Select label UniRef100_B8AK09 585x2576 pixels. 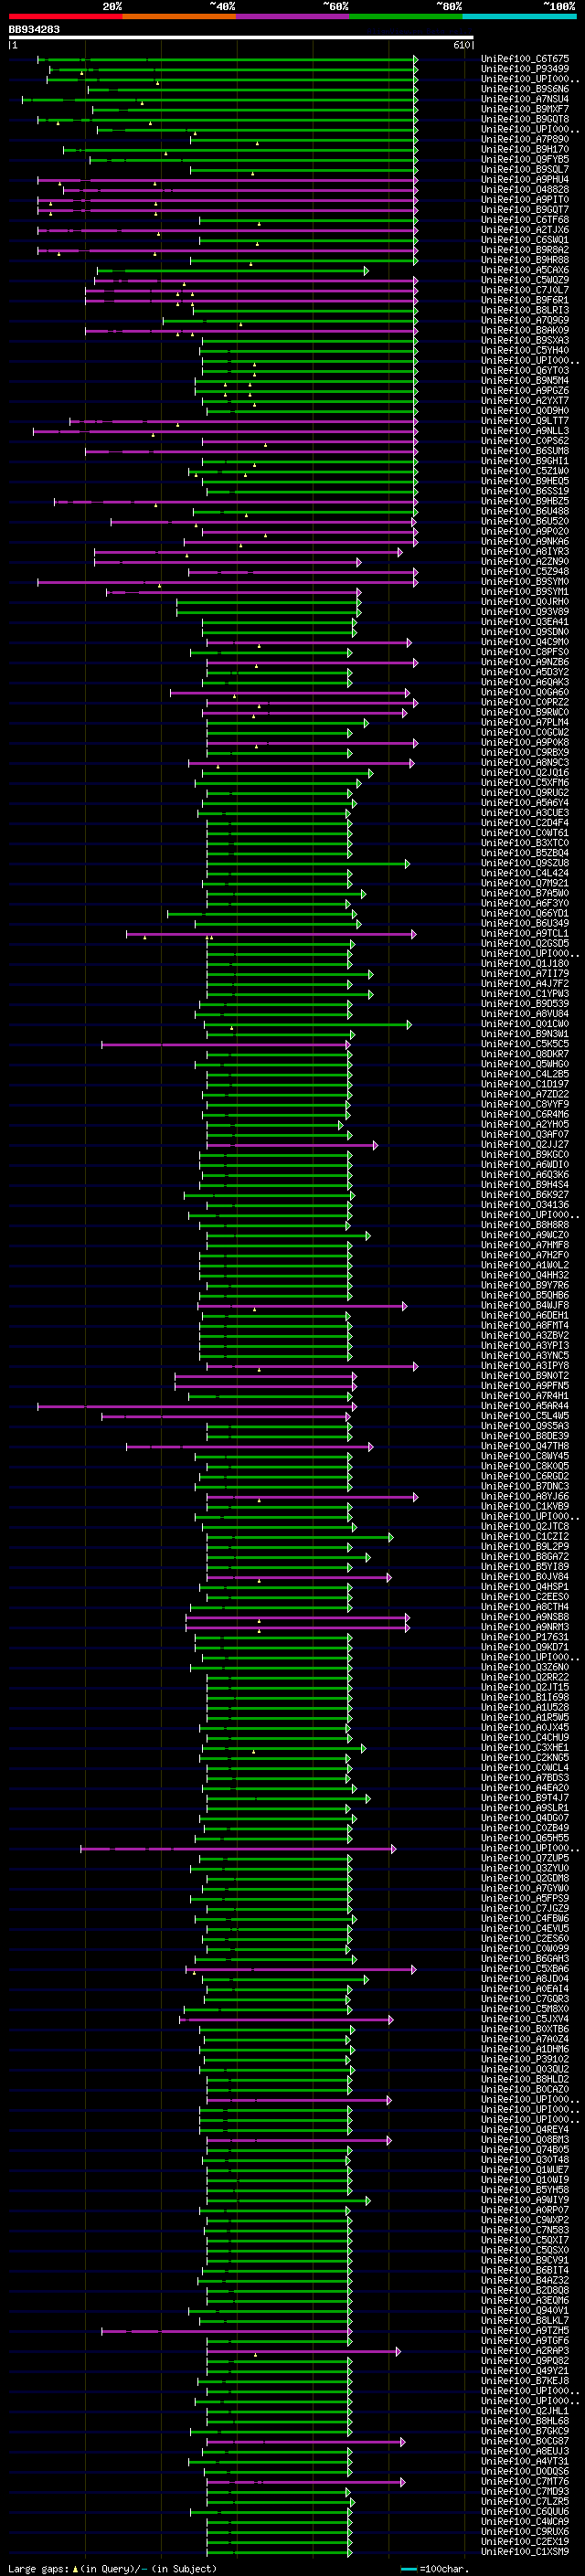point(525,330)
